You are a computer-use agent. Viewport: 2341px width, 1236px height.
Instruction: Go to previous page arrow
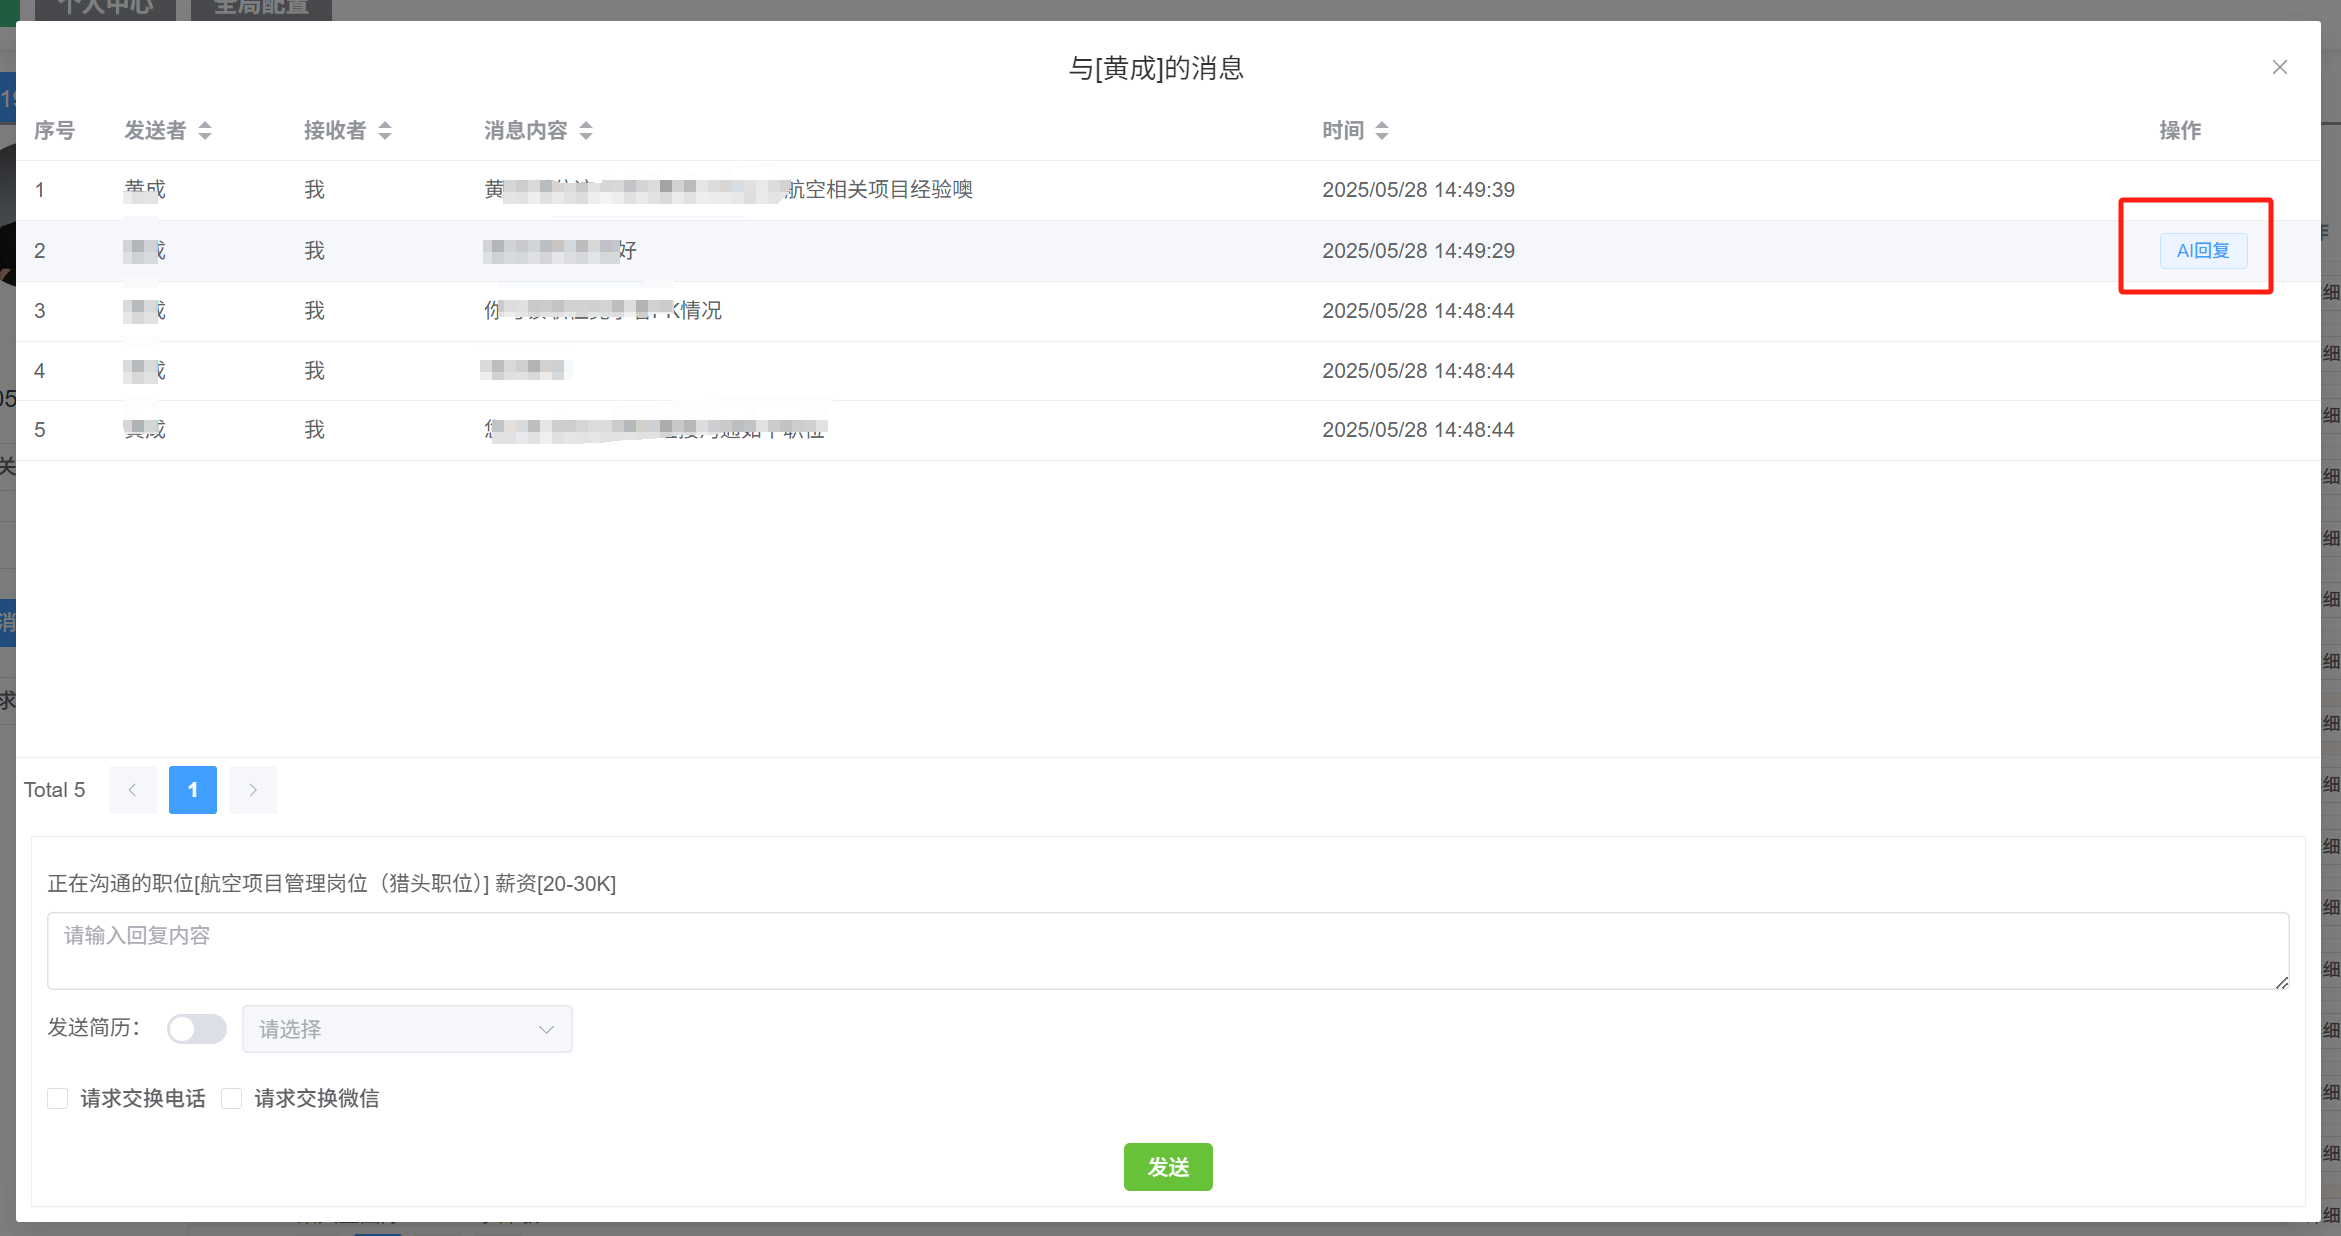(132, 790)
